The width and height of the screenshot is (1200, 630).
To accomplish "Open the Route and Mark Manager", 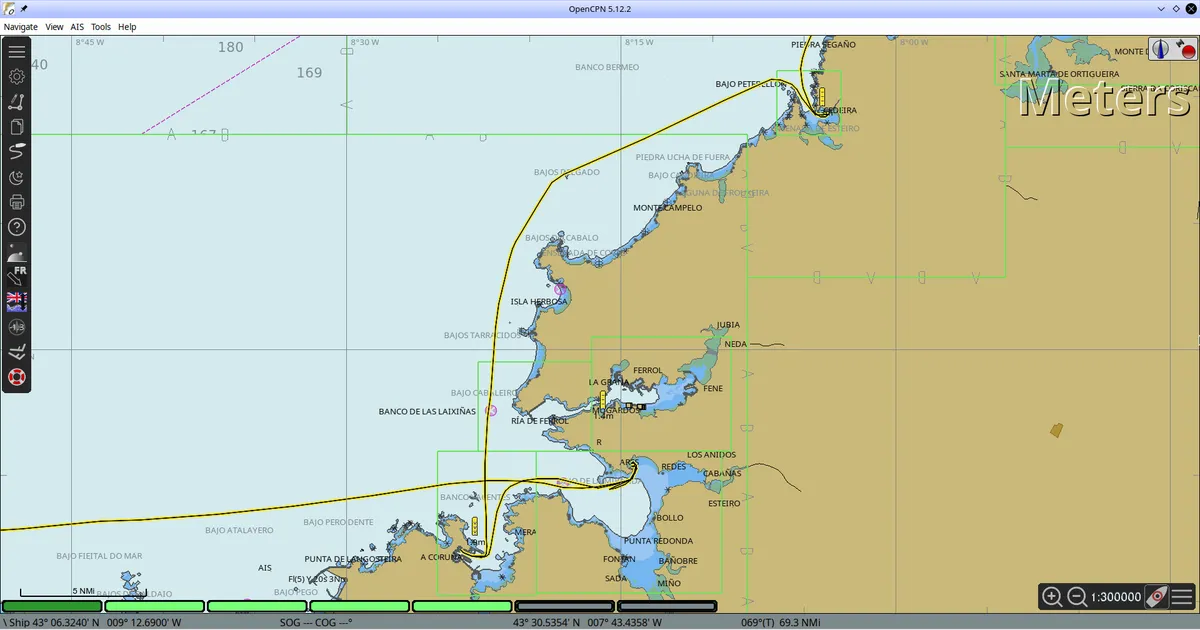I will tap(17, 127).
